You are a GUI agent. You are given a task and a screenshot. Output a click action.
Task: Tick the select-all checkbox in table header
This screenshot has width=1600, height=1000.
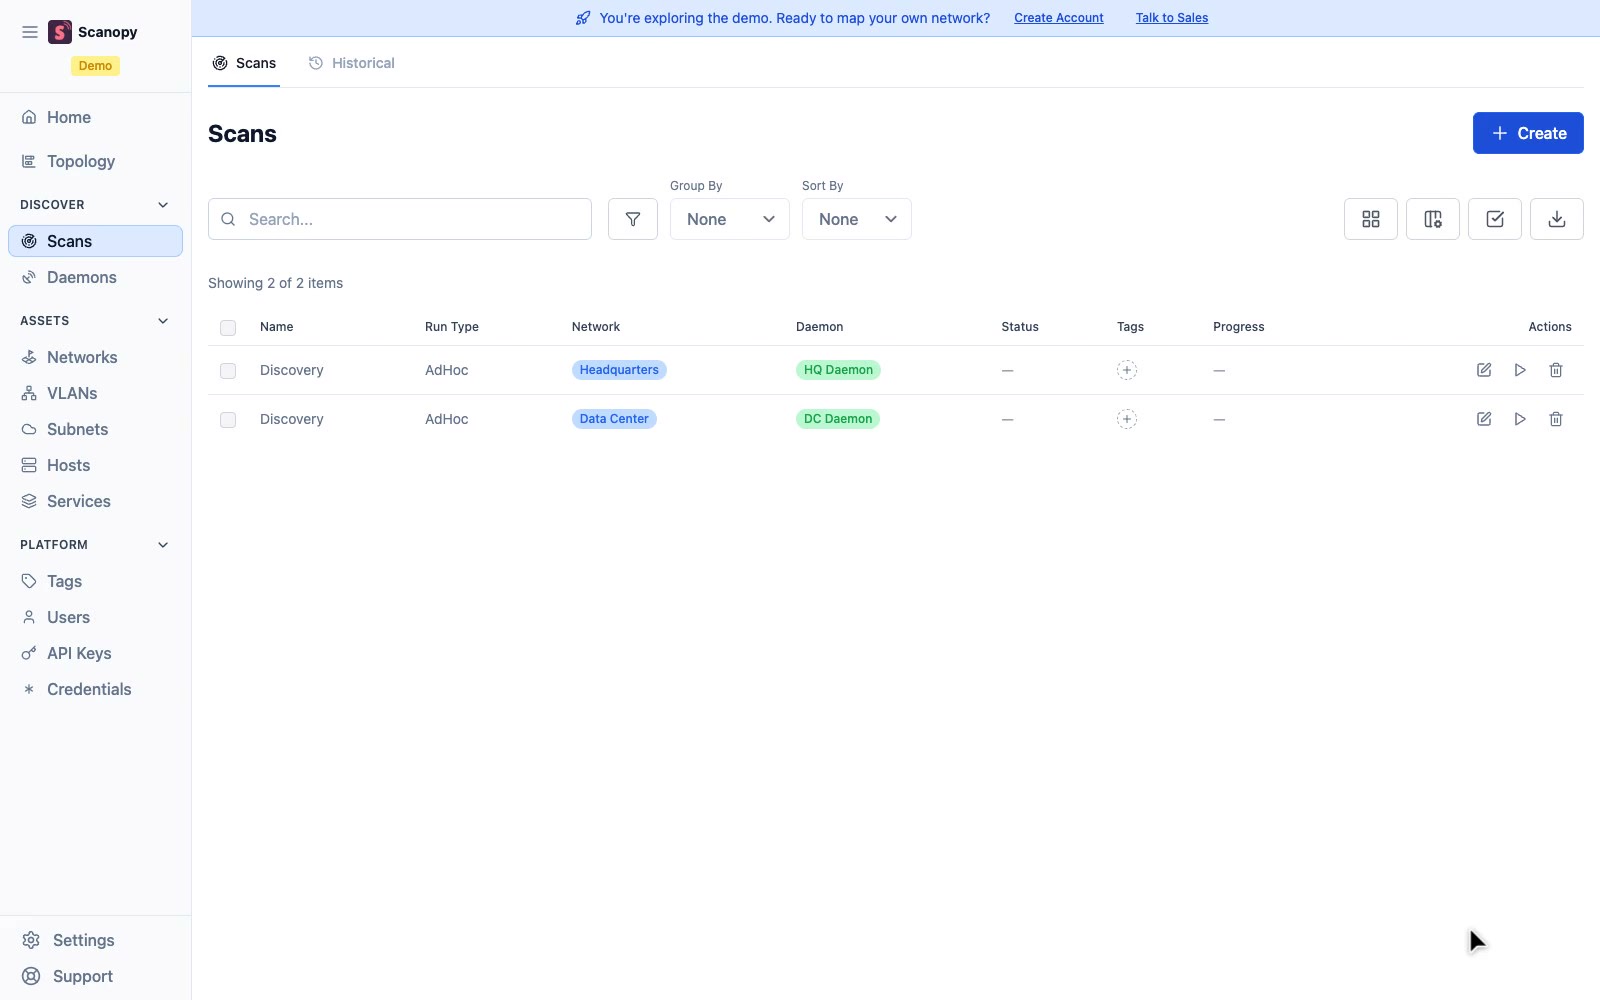228,328
